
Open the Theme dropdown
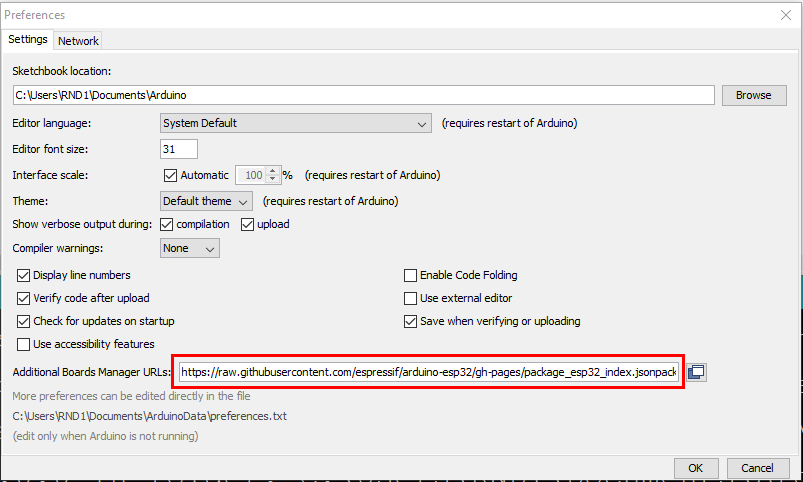coord(206,200)
